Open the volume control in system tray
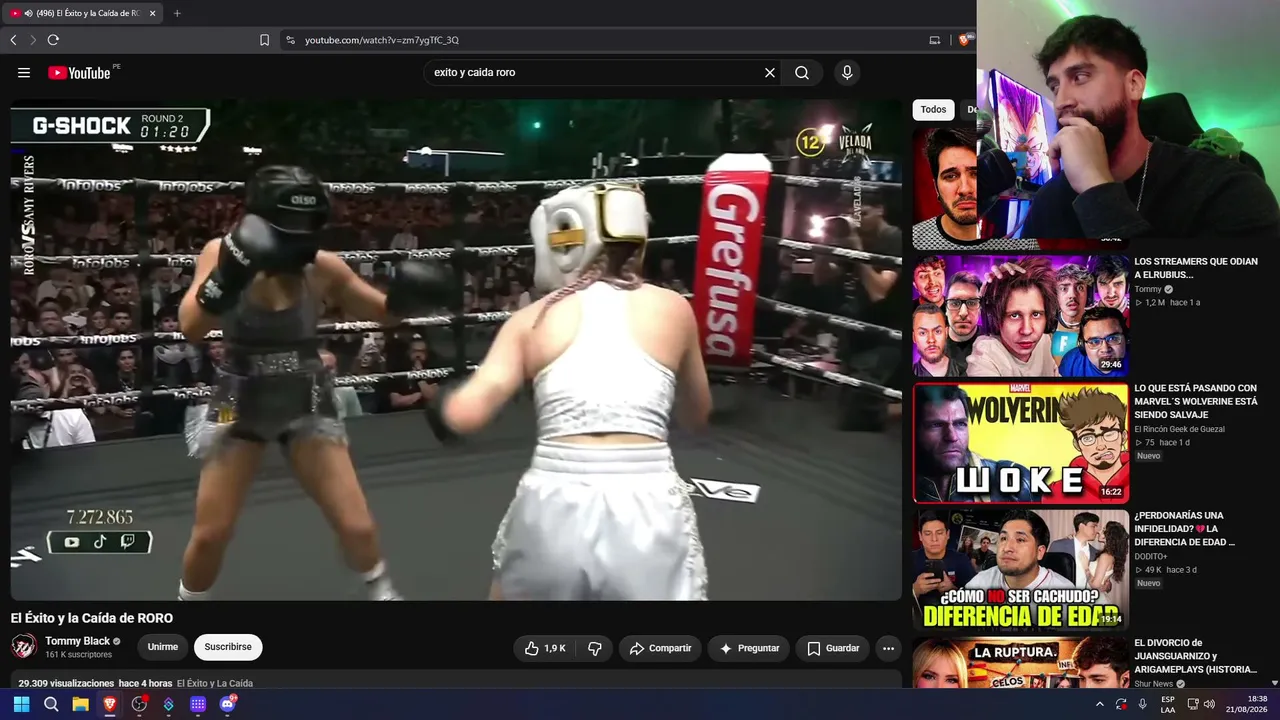 click(1209, 704)
